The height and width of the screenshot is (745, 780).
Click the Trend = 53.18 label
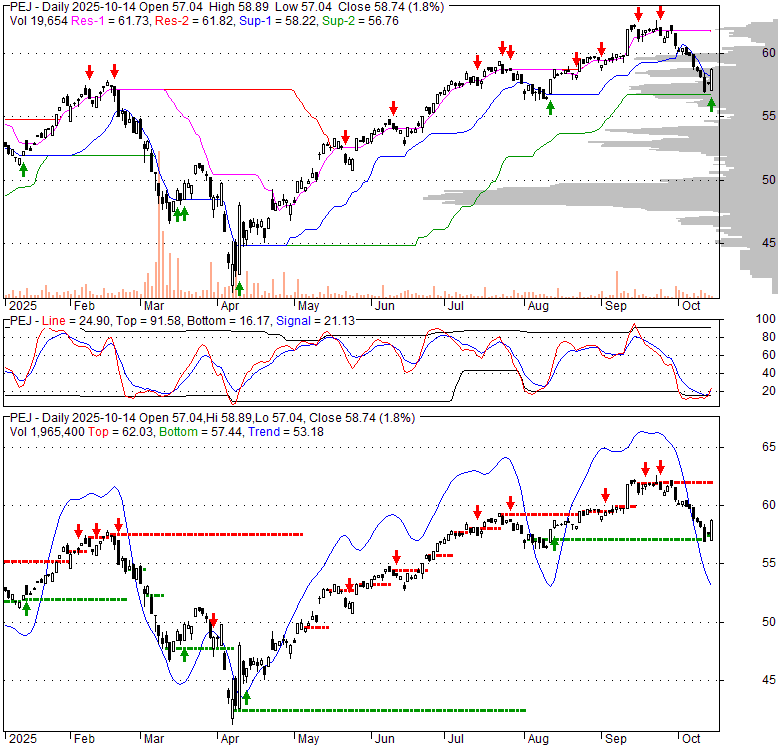click(x=286, y=432)
